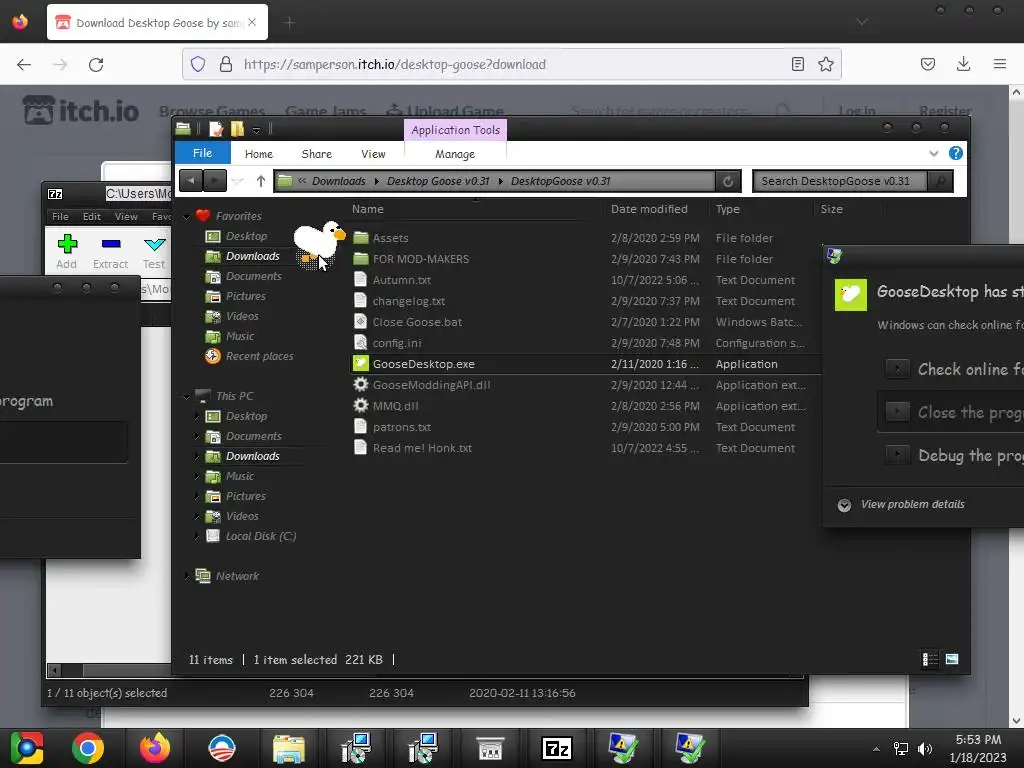This screenshot has height=768, width=1024.
Task: Click the 7-Zip Test button
Action: tap(154, 251)
